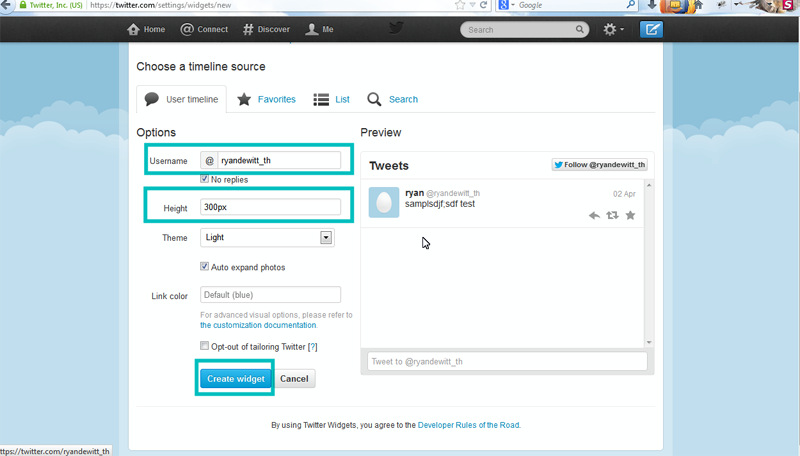Click the Twitter, Inc. site identity padlock

tap(23, 5)
